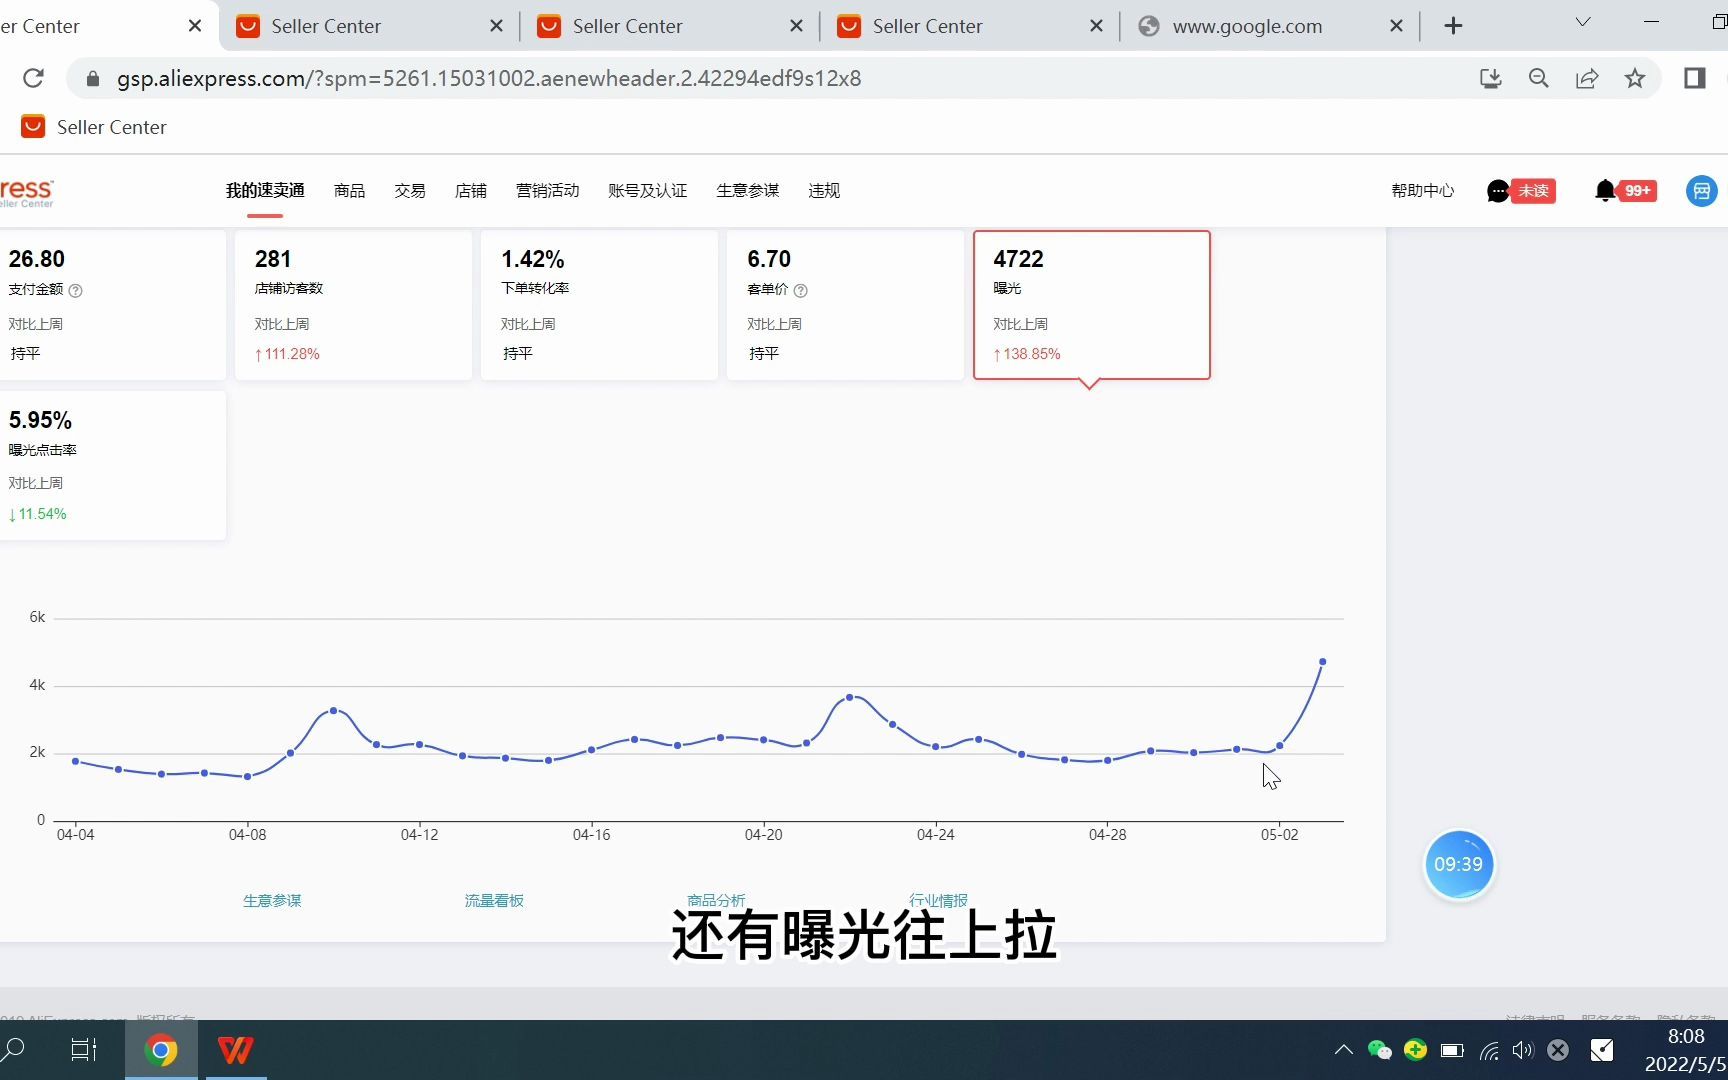Click the help icon beside 客单价
Screen dimensions: 1728x1080
[x=800, y=290]
